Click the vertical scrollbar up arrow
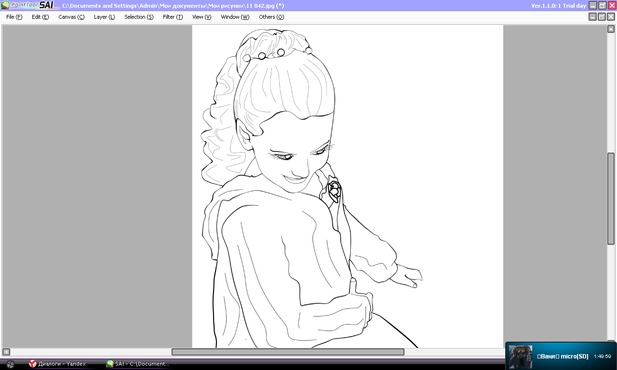Image resolution: width=617 pixels, height=370 pixels. click(611, 29)
